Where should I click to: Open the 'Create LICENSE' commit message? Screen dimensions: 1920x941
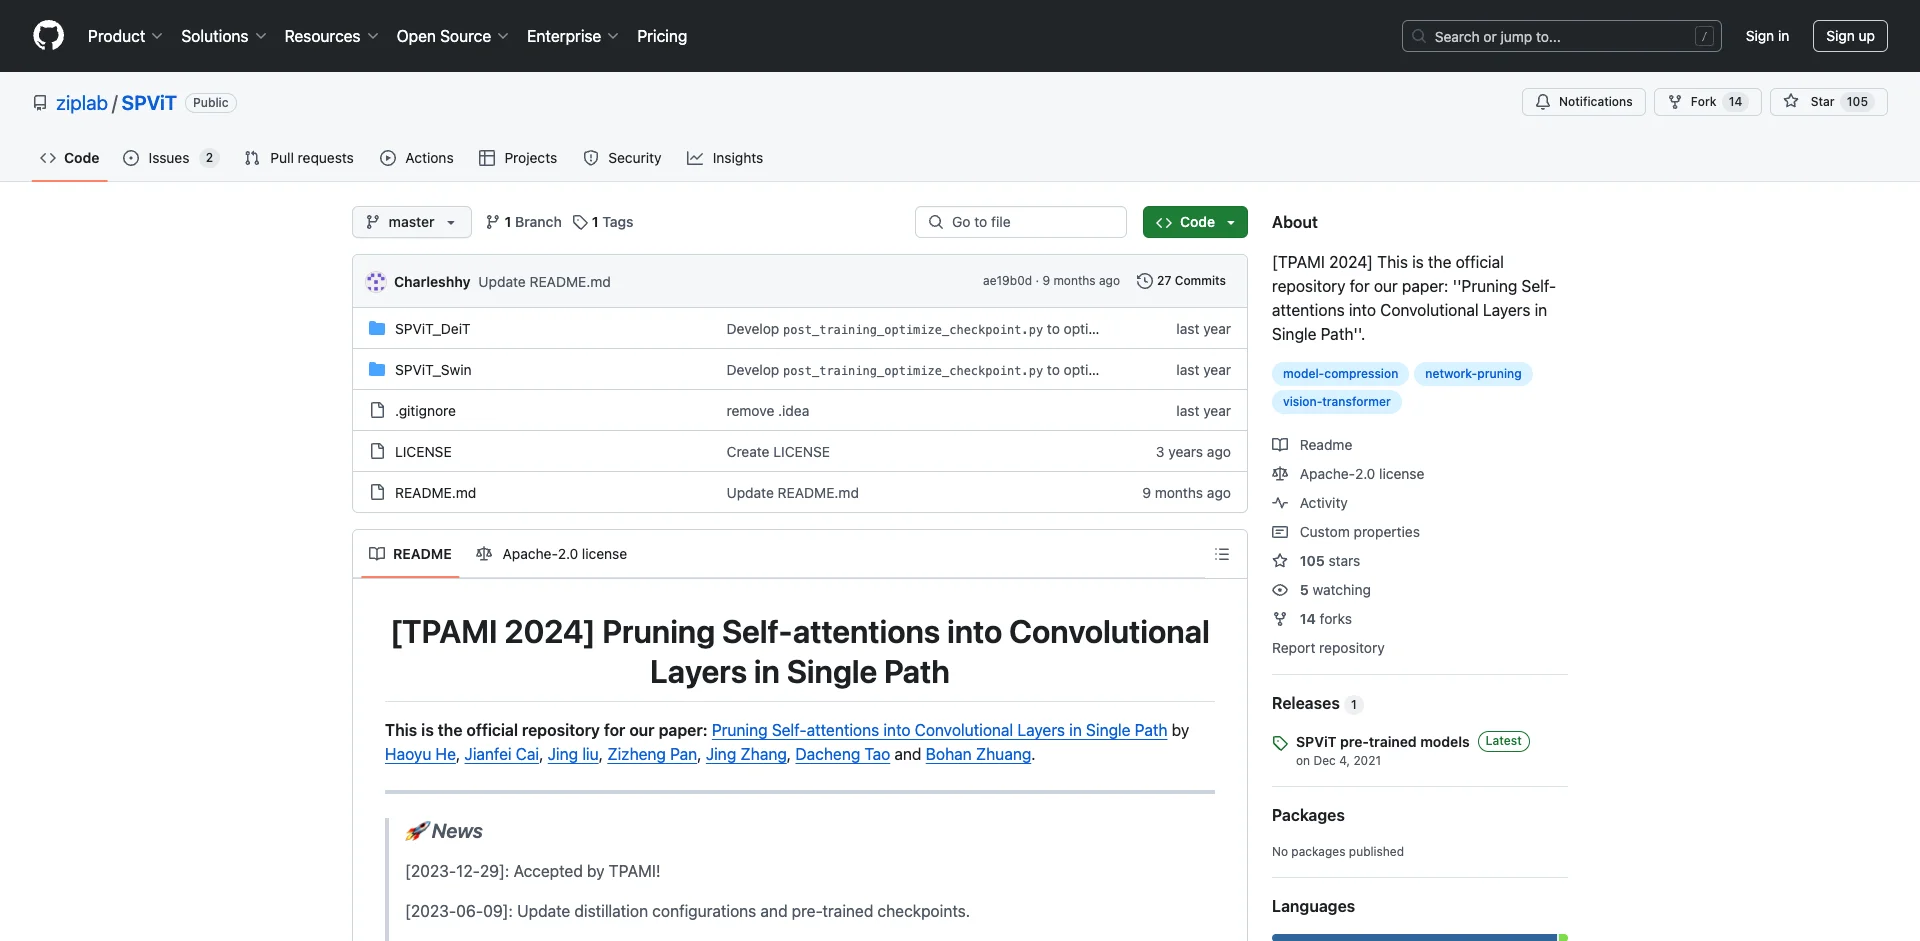click(x=778, y=452)
